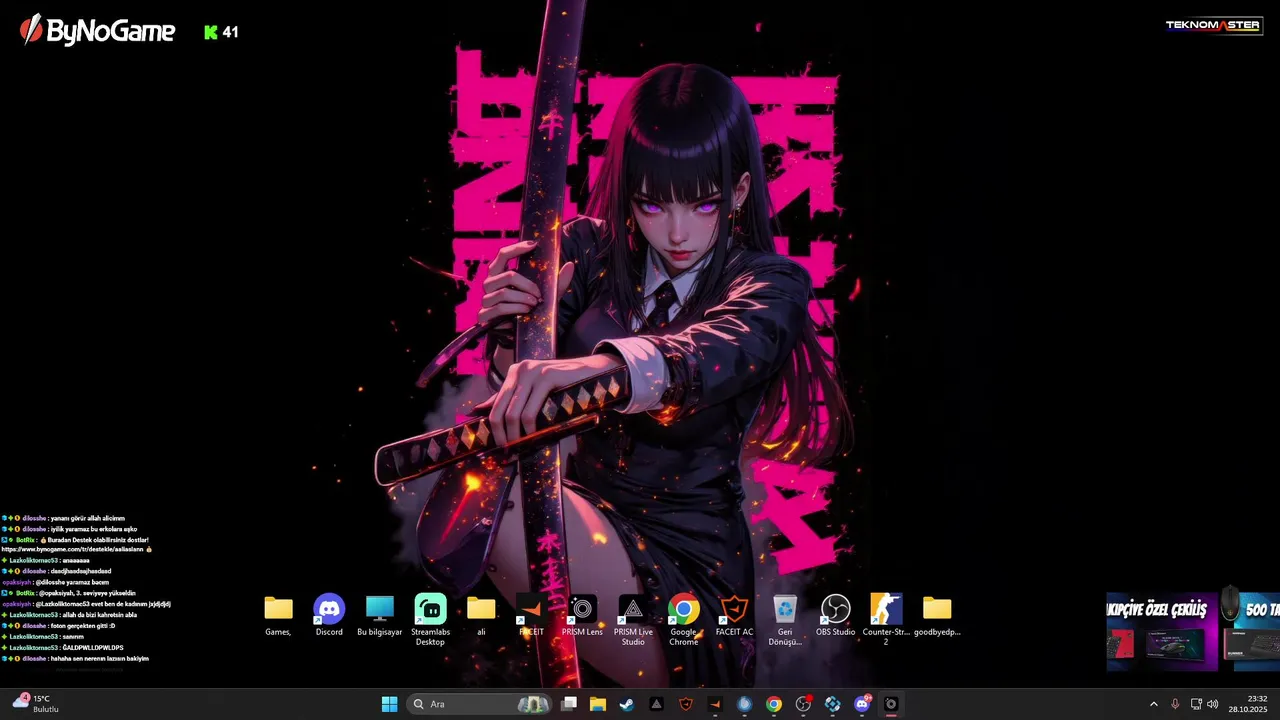The width and height of the screenshot is (1280, 720).
Task: Switch to PRISM Lens on the taskbar
Action: [891, 704]
